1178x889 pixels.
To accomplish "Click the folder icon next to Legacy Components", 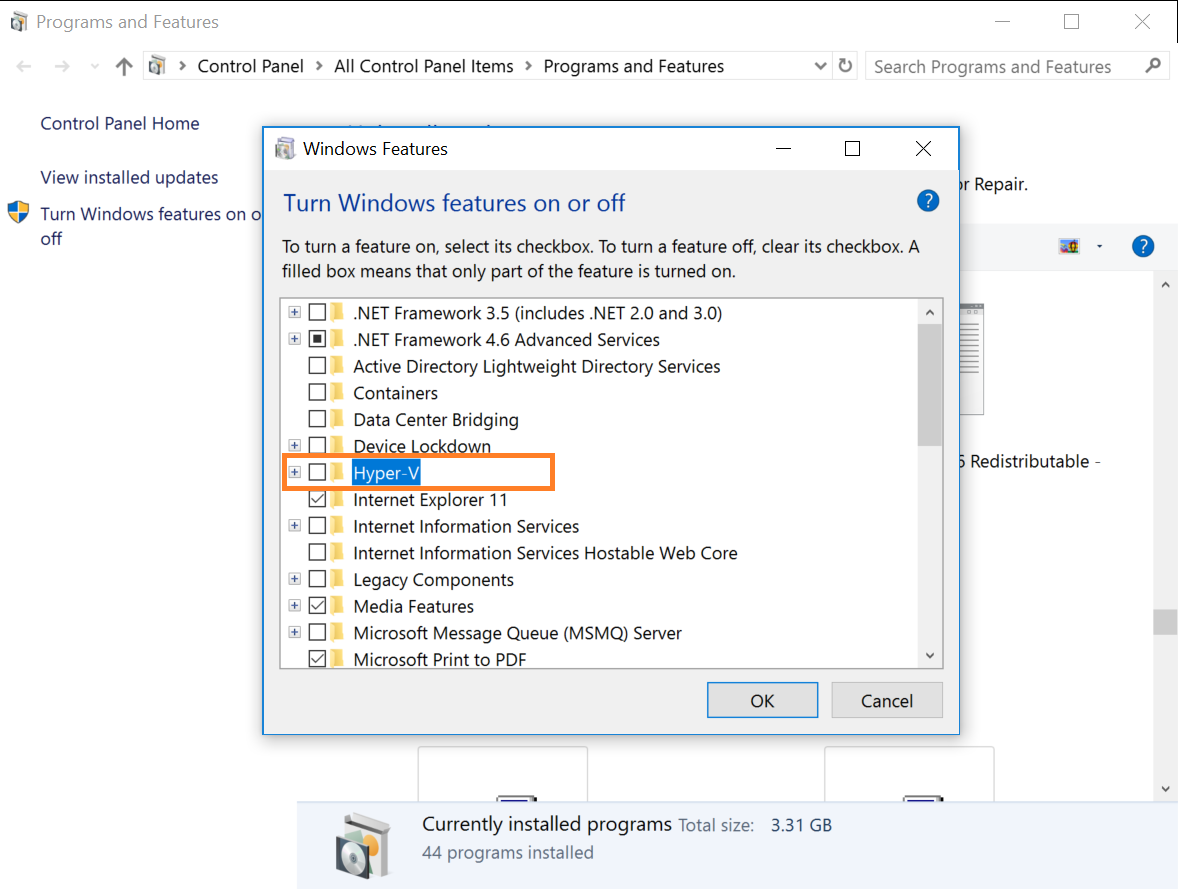I will (337, 579).
